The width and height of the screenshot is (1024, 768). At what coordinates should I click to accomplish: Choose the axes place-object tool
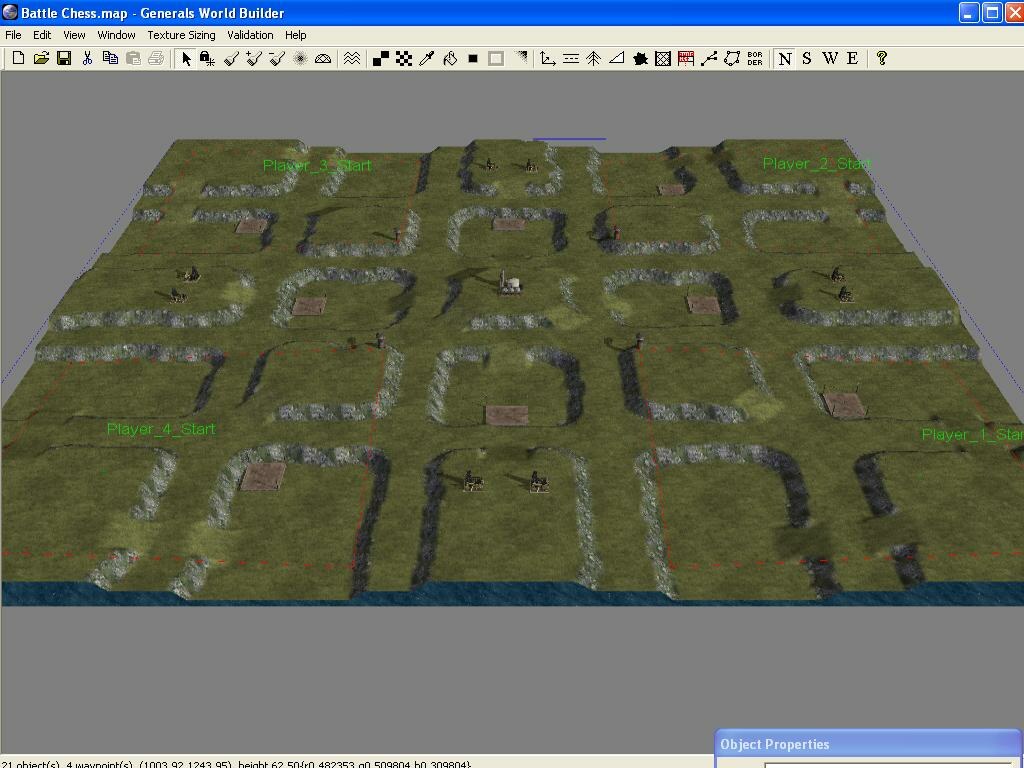pyautogui.click(x=548, y=59)
